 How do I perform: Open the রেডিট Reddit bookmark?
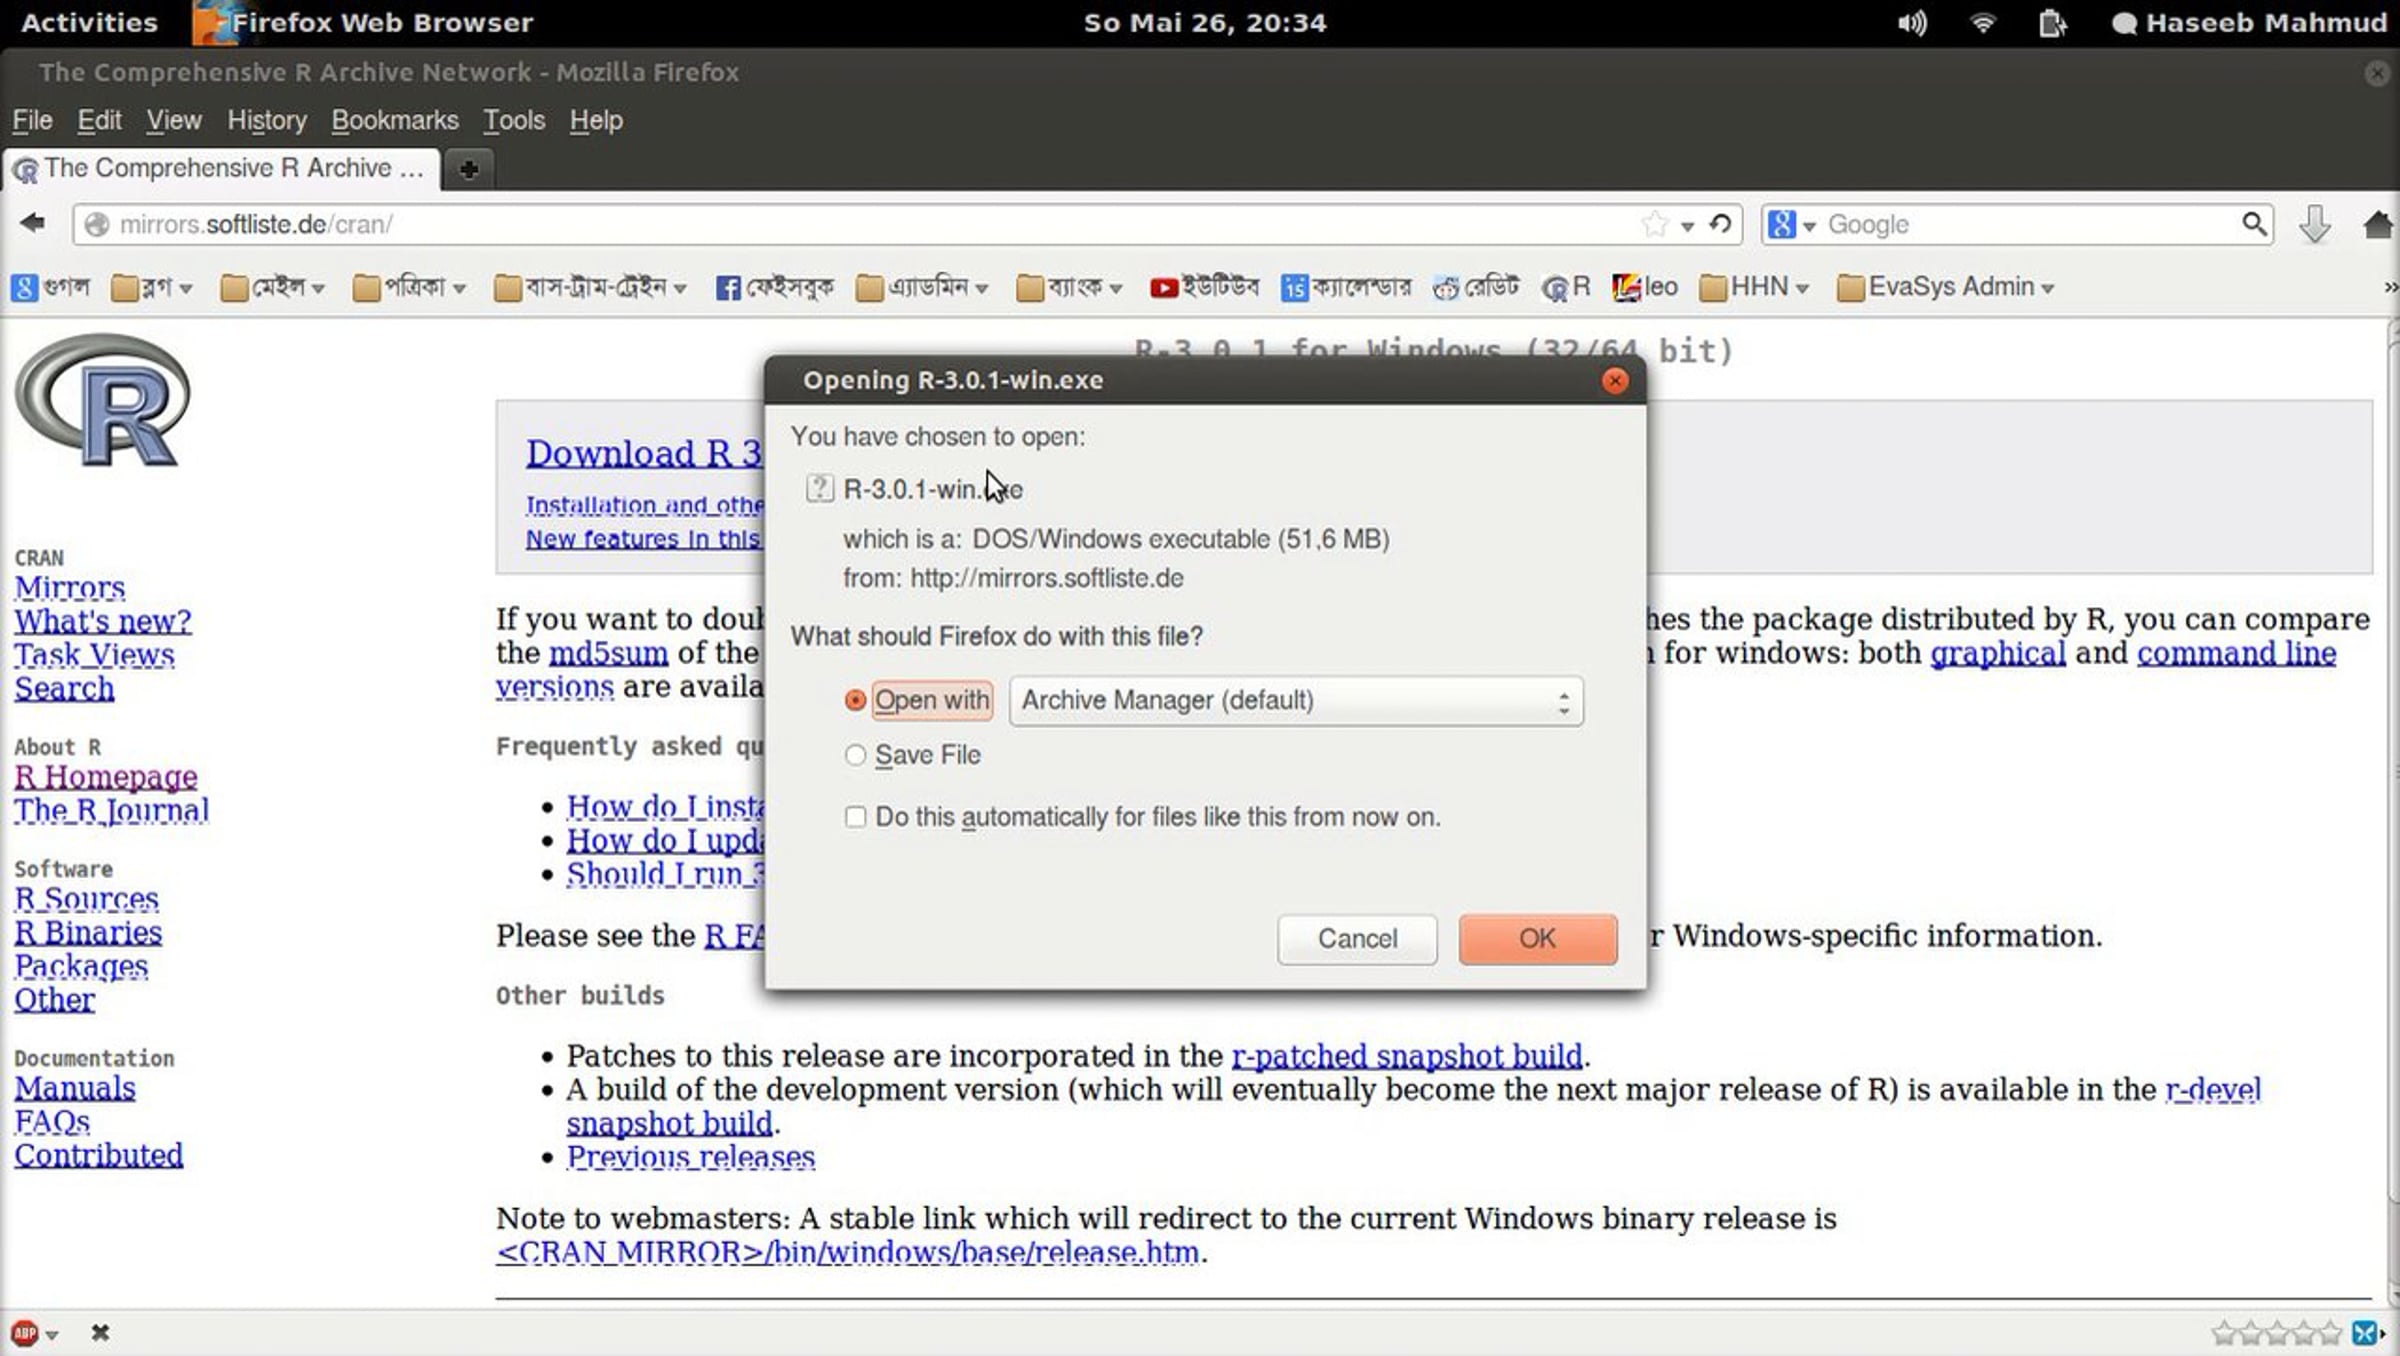pyautogui.click(x=1476, y=287)
